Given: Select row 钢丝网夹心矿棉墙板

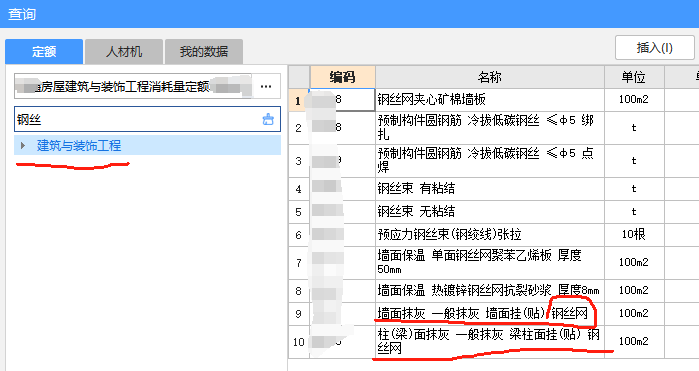Looking at the screenshot, I should [490, 99].
